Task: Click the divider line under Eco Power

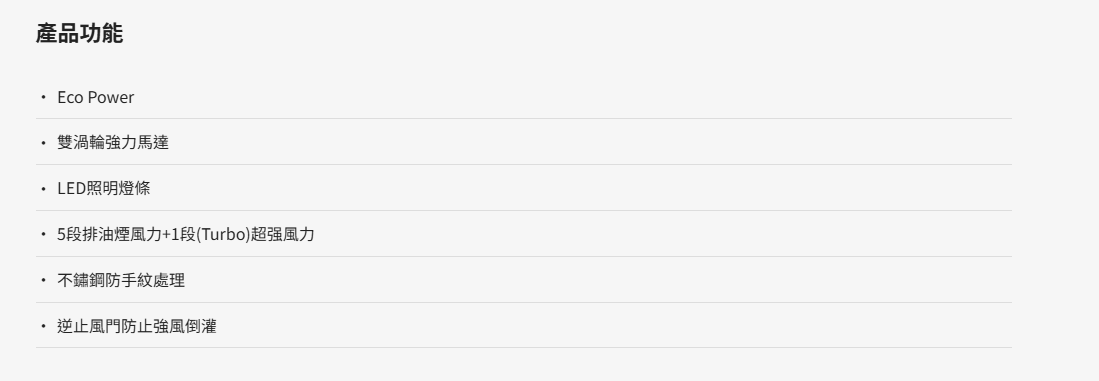Action: click(524, 118)
